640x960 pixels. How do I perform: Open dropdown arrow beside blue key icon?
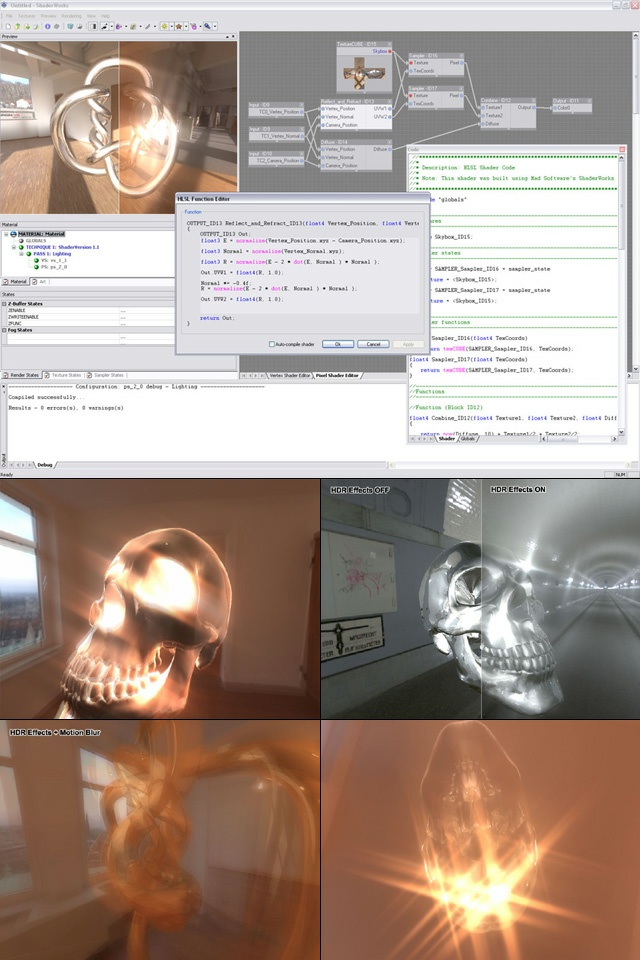[214, 26]
